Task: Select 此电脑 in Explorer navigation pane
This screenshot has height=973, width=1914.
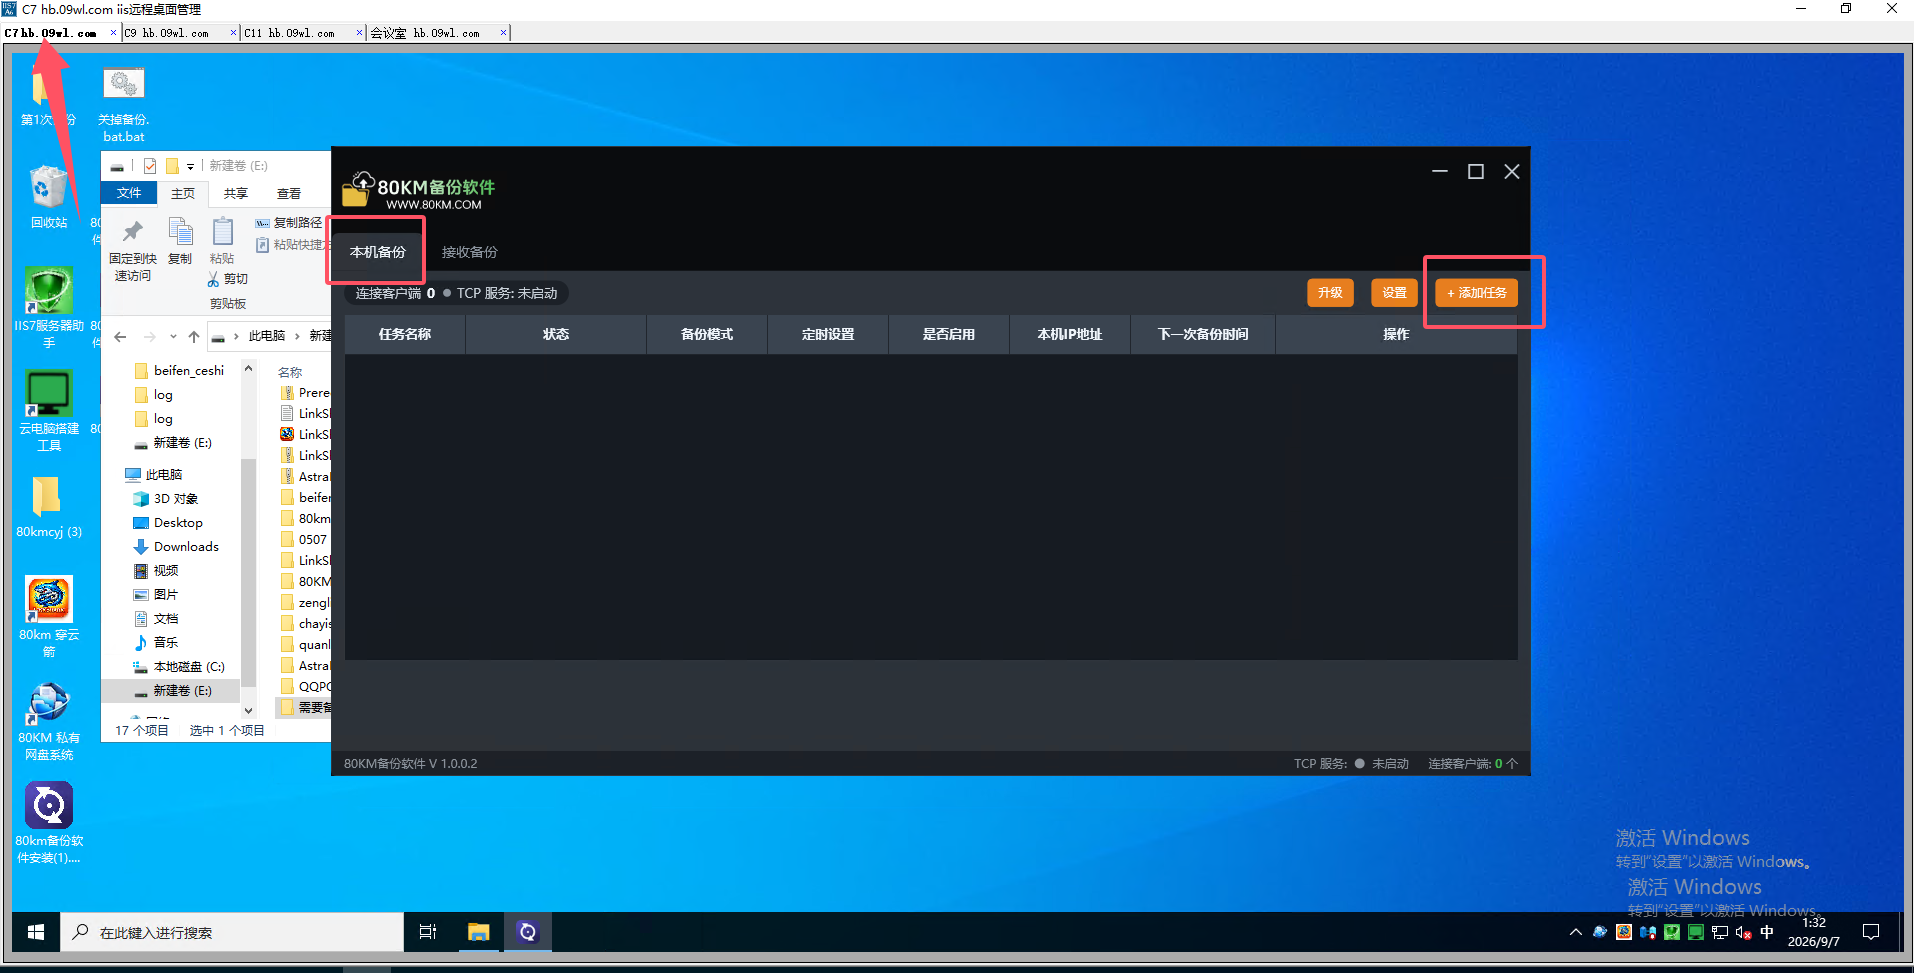Action: point(154,475)
